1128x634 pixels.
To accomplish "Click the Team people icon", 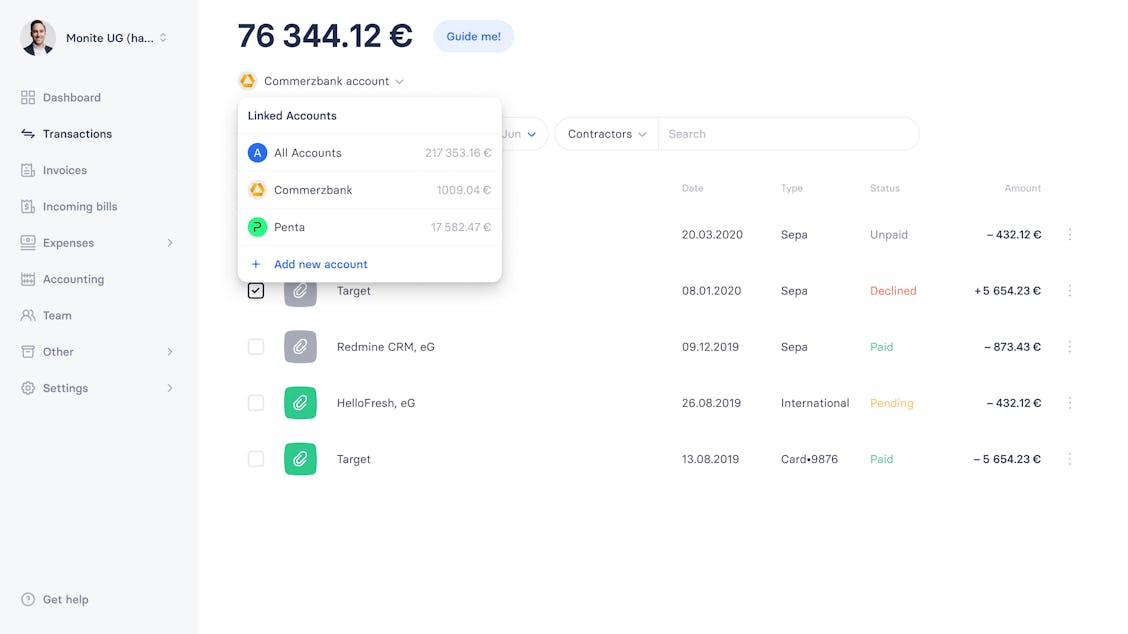I will [x=28, y=315].
